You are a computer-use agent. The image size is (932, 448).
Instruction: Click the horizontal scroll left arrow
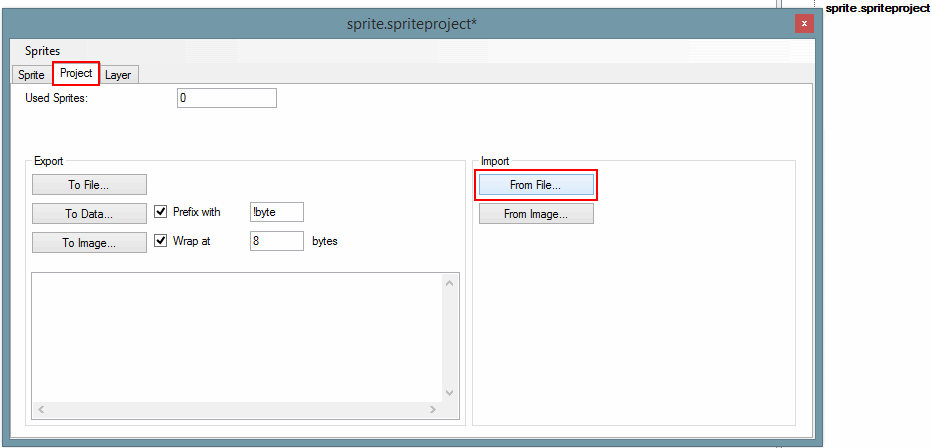point(41,410)
